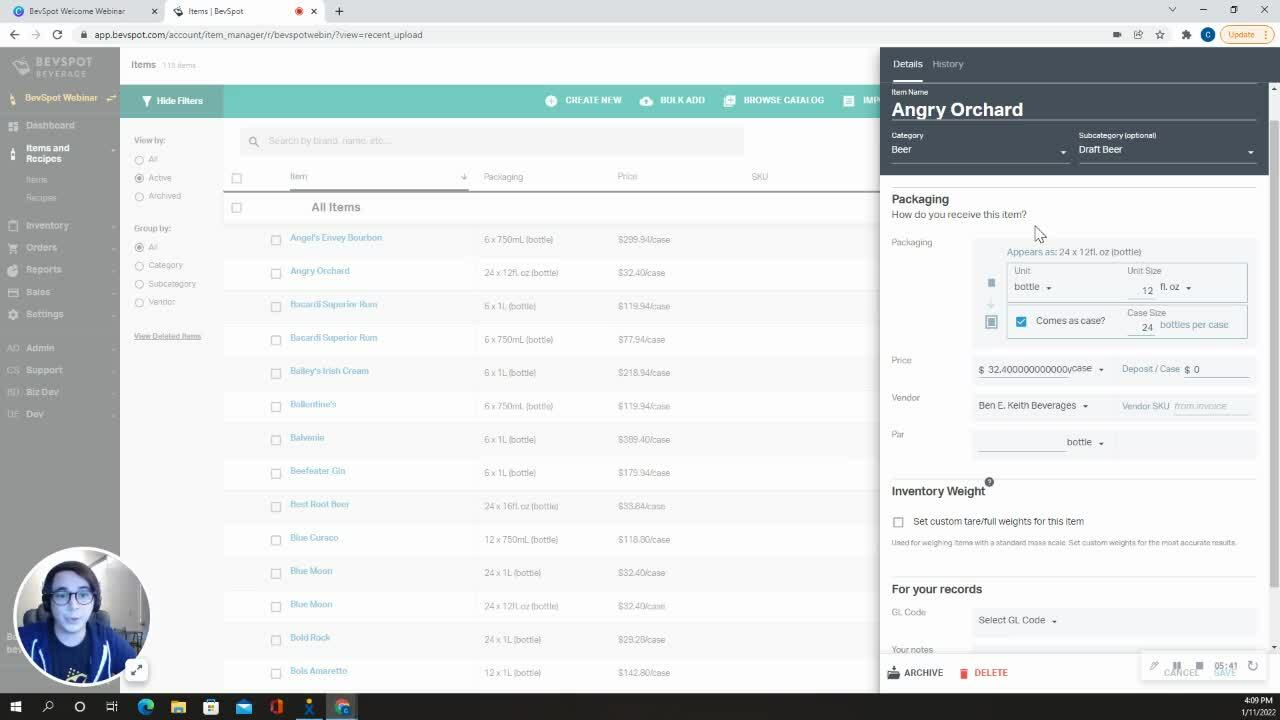
Task: Open the Ben E. Keith Beverages vendor dropdown
Action: tap(1033, 406)
